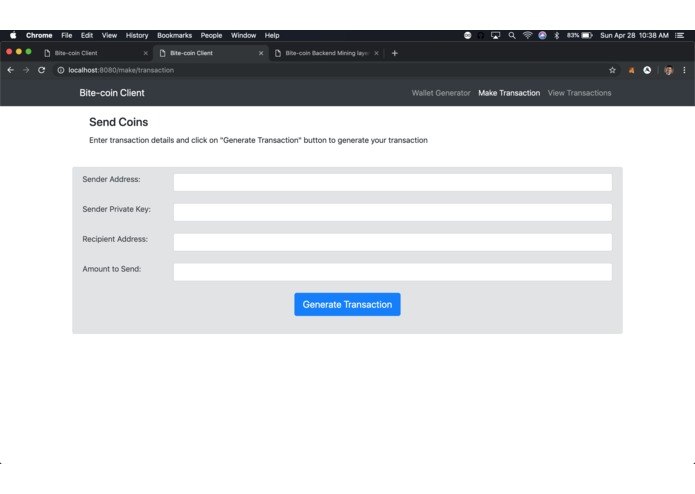Focus the Sender Private Key field

[392, 212]
